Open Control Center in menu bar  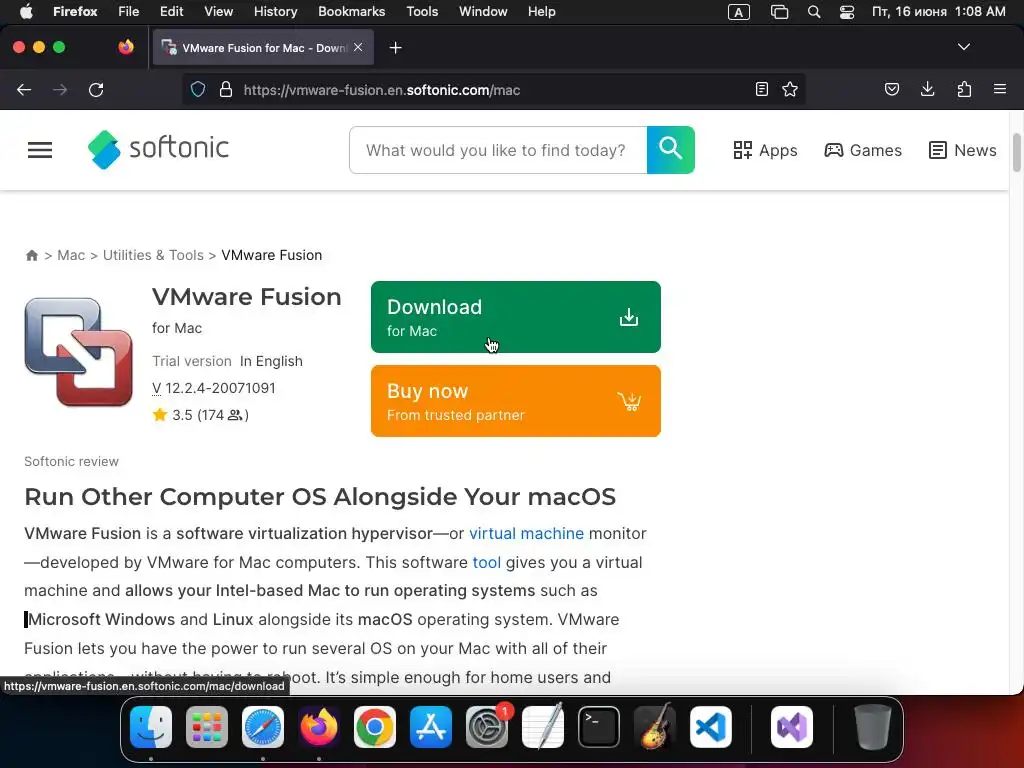click(847, 12)
